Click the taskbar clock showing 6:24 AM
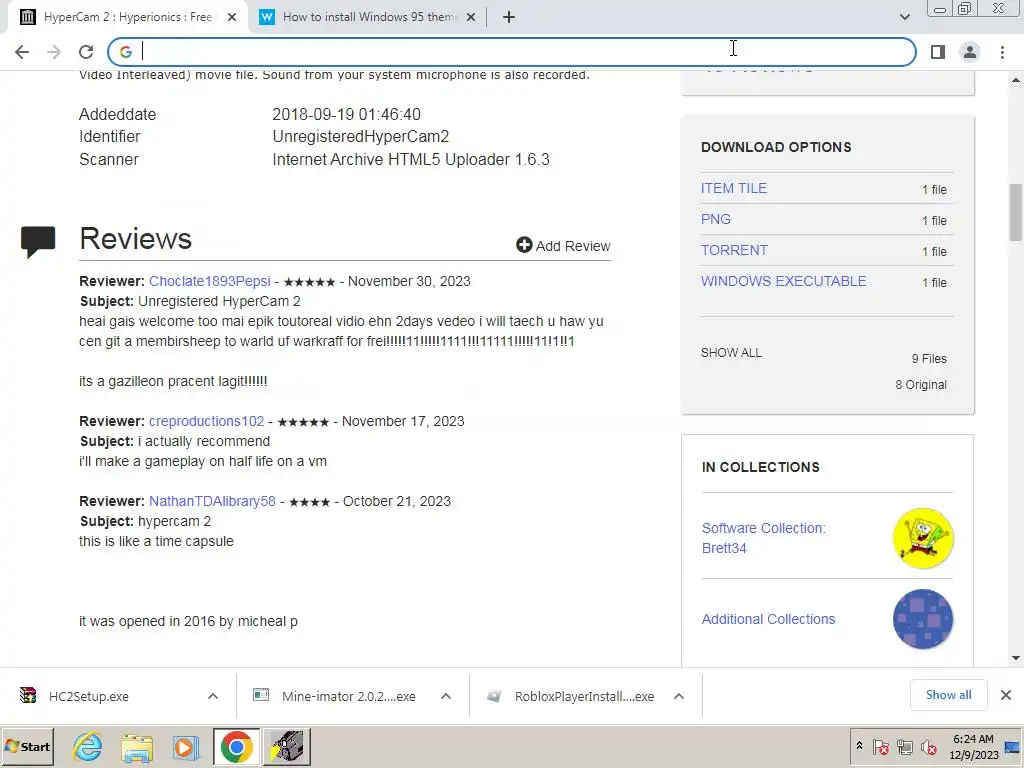This screenshot has height=768, width=1024. pyautogui.click(x=973, y=746)
